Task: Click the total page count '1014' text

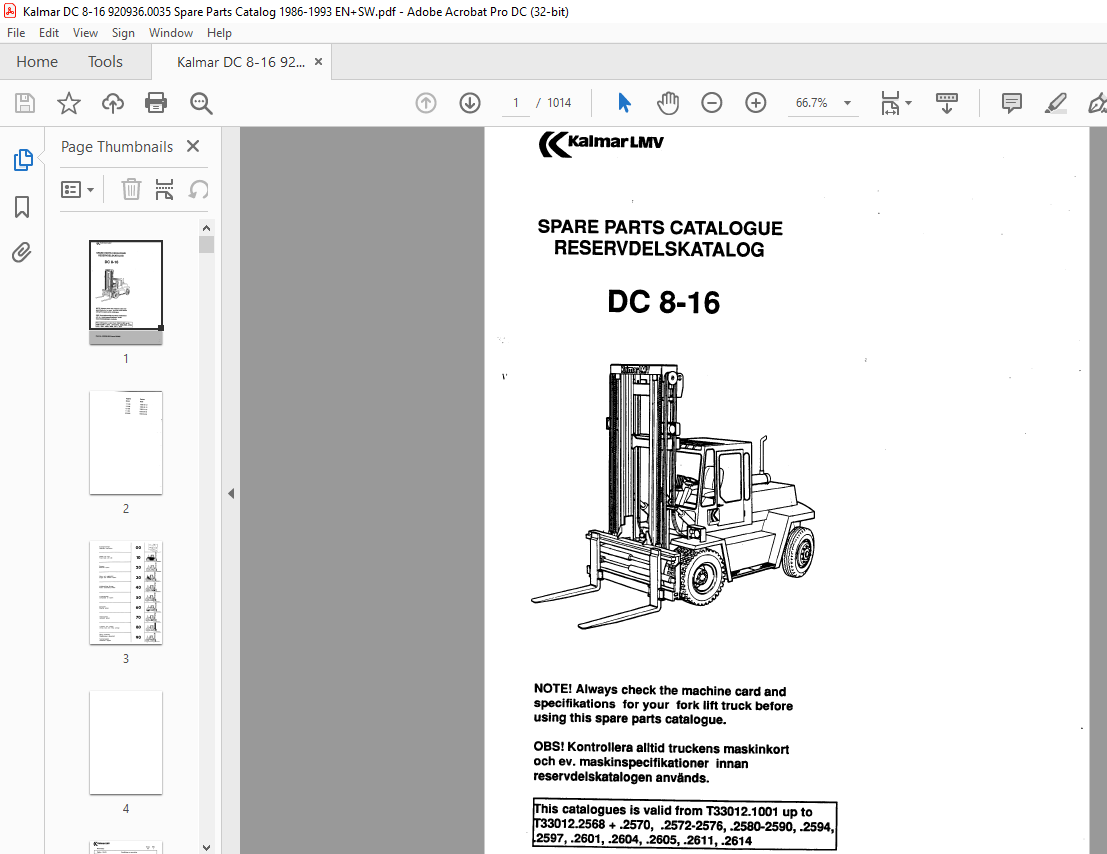Action: (x=558, y=103)
